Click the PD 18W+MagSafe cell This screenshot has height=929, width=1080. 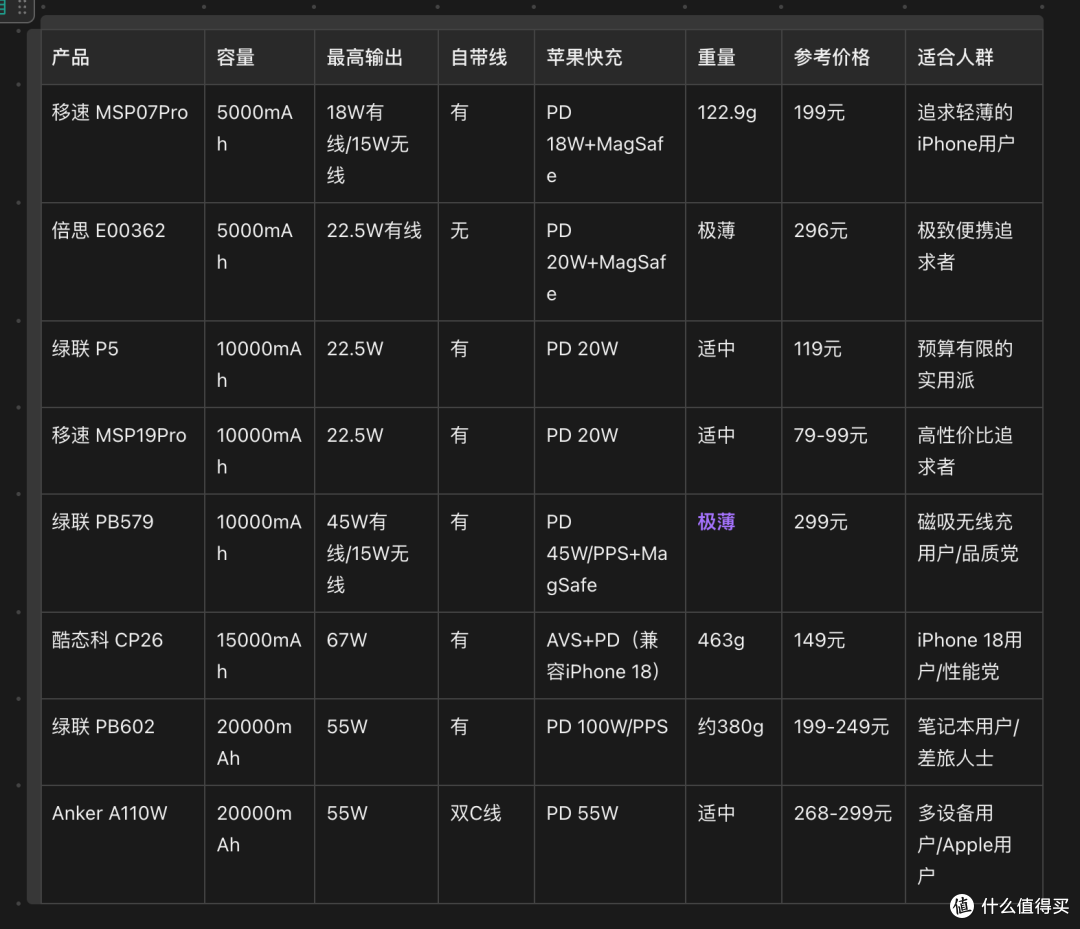(x=610, y=144)
